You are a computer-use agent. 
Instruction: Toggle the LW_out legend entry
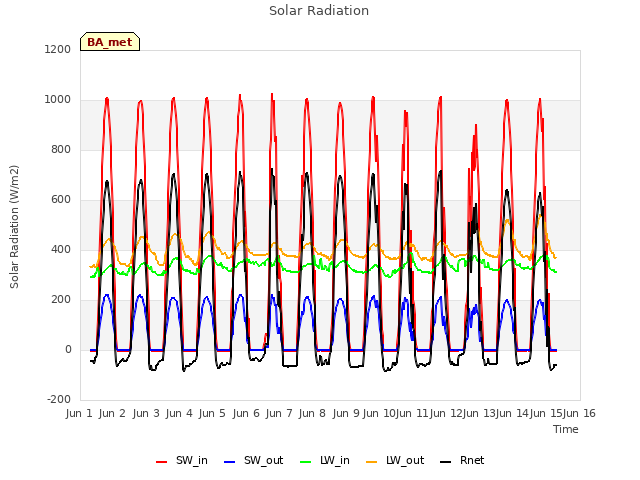tap(395, 460)
